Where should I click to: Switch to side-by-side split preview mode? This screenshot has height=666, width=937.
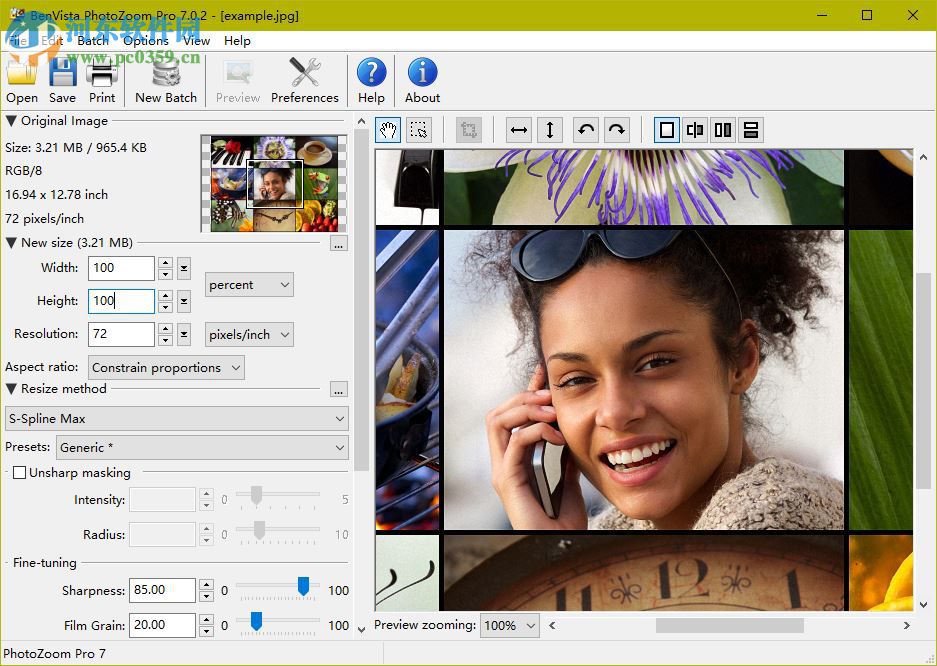click(x=723, y=129)
